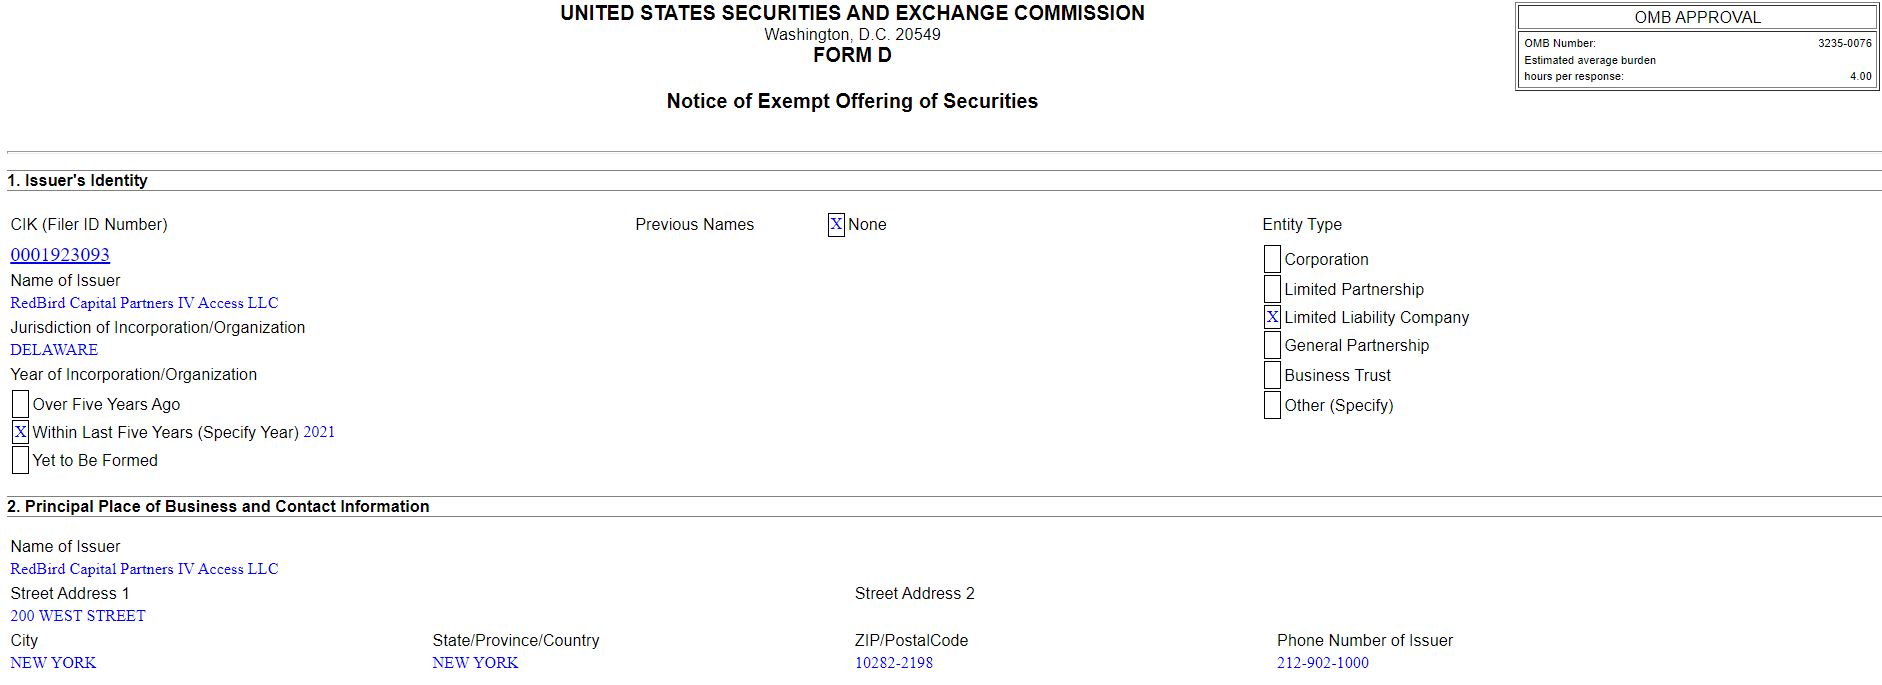Click the DELAWARE jurisdiction value
The width and height of the screenshot is (1882, 685).
point(54,350)
